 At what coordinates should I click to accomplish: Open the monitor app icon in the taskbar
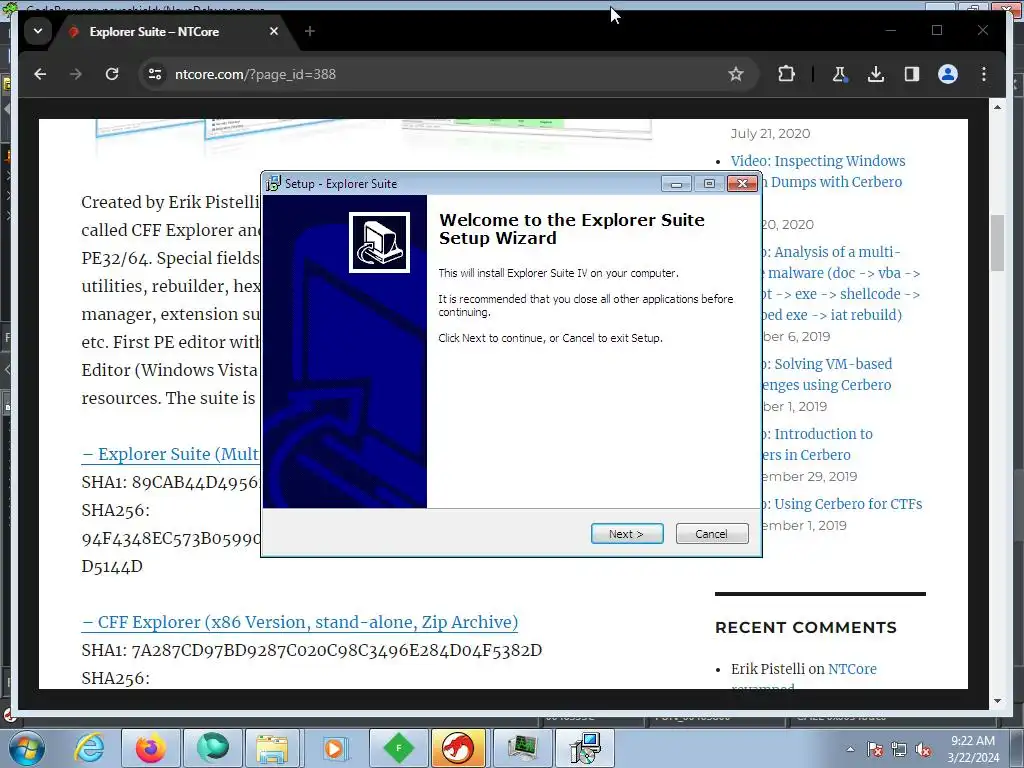(x=522, y=748)
